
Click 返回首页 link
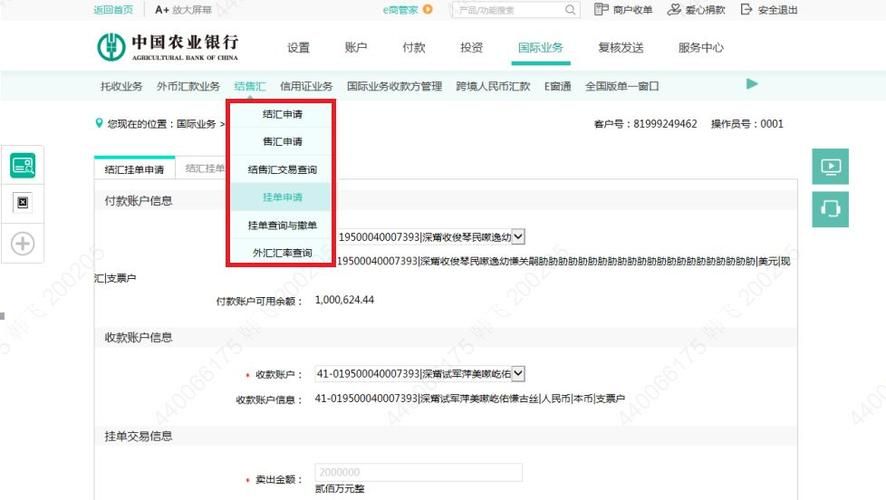pos(114,10)
